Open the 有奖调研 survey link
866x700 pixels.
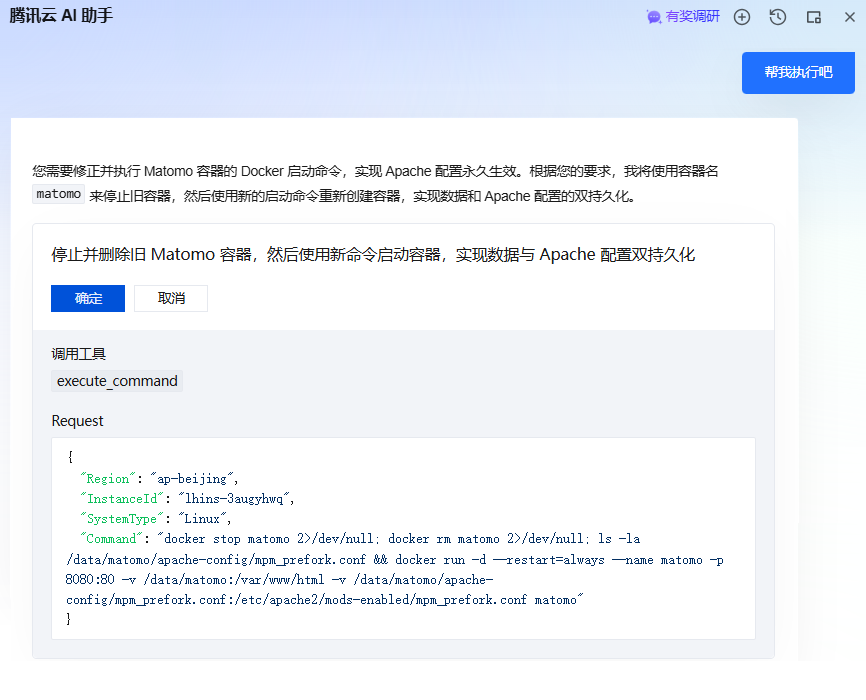[x=692, y=17]
